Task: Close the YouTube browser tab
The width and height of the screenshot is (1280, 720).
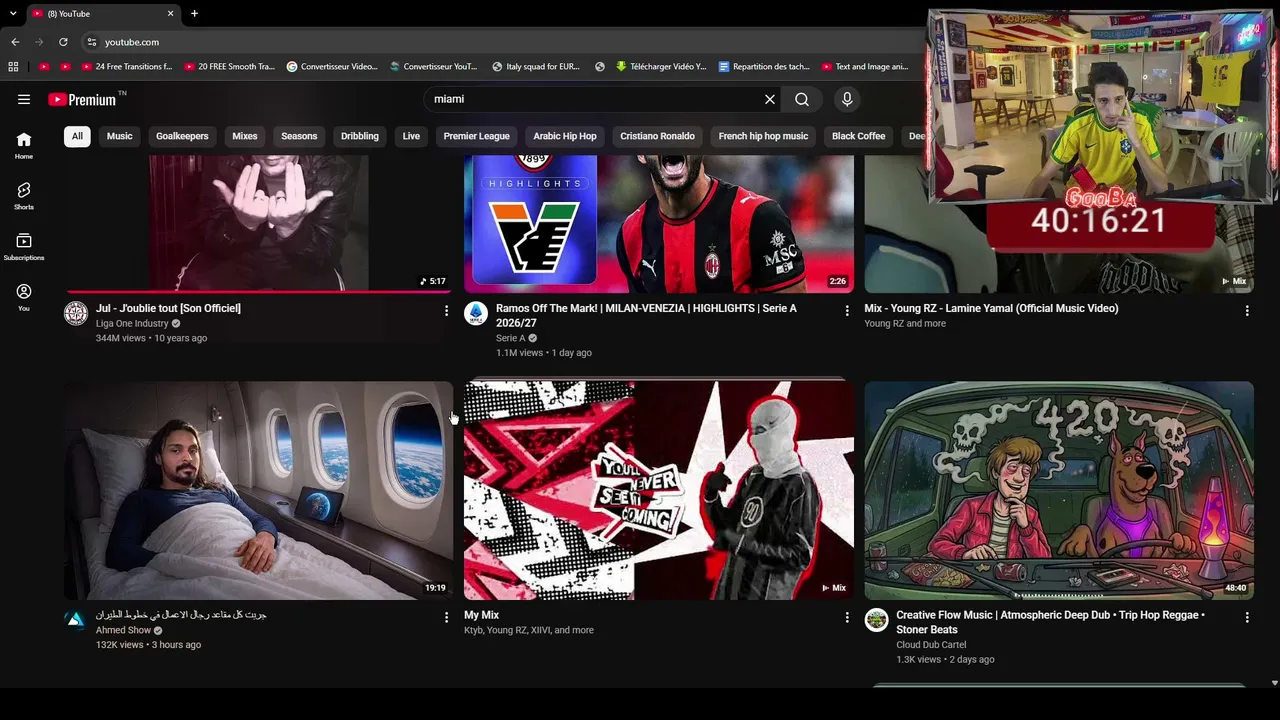Action: [x=170, y=13]
